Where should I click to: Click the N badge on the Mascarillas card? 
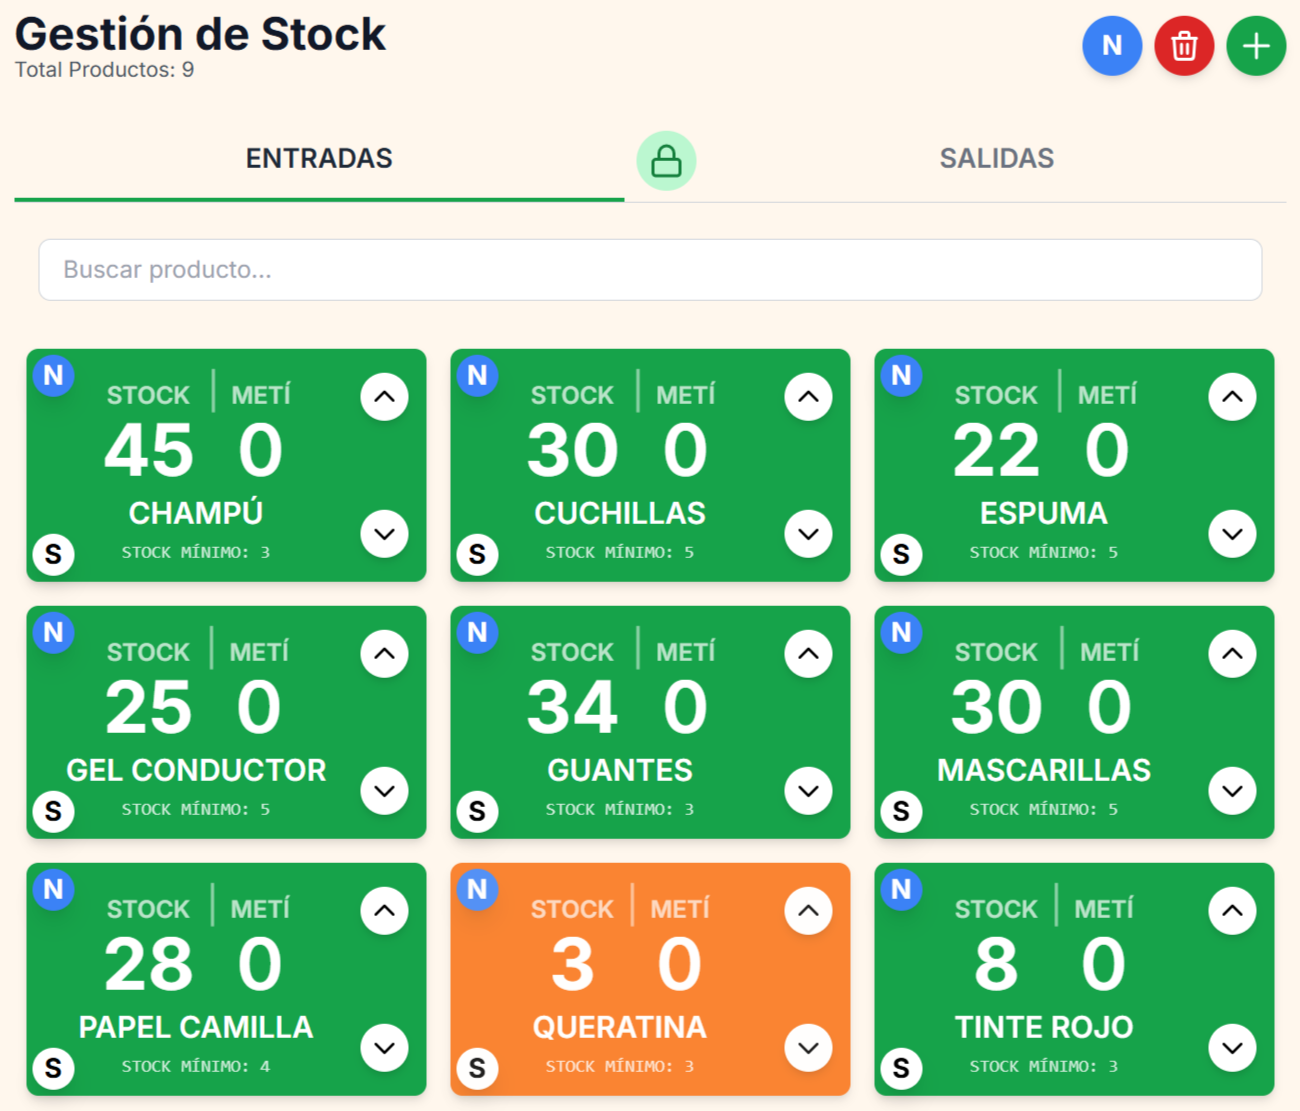coord(902,633)
